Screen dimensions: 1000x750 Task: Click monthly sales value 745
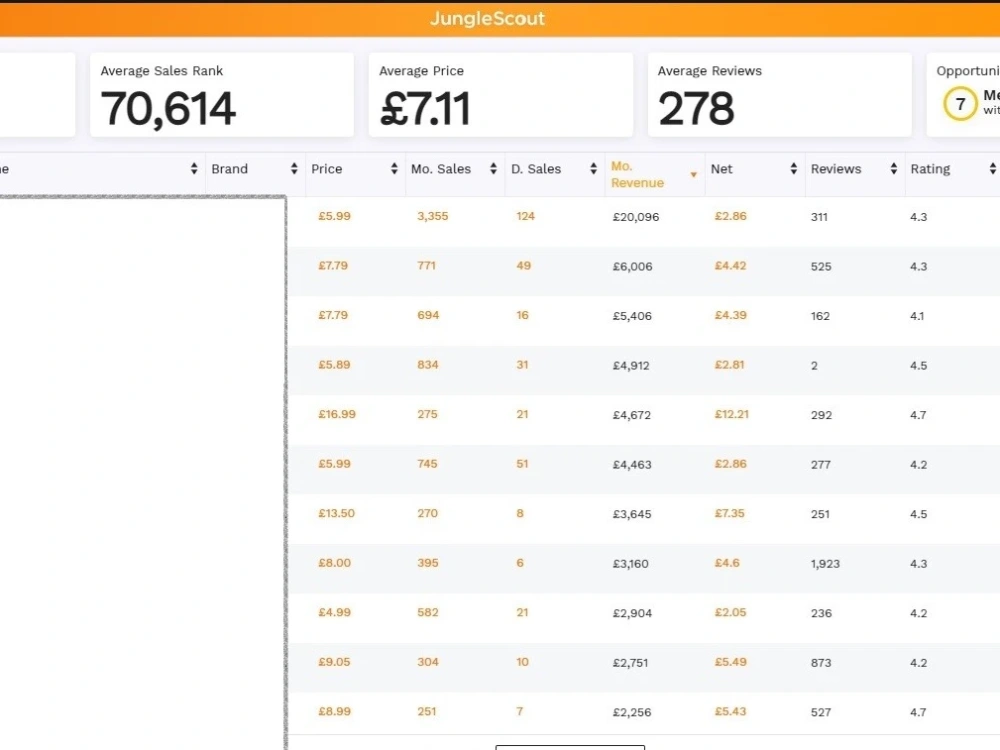pos(427,464)
